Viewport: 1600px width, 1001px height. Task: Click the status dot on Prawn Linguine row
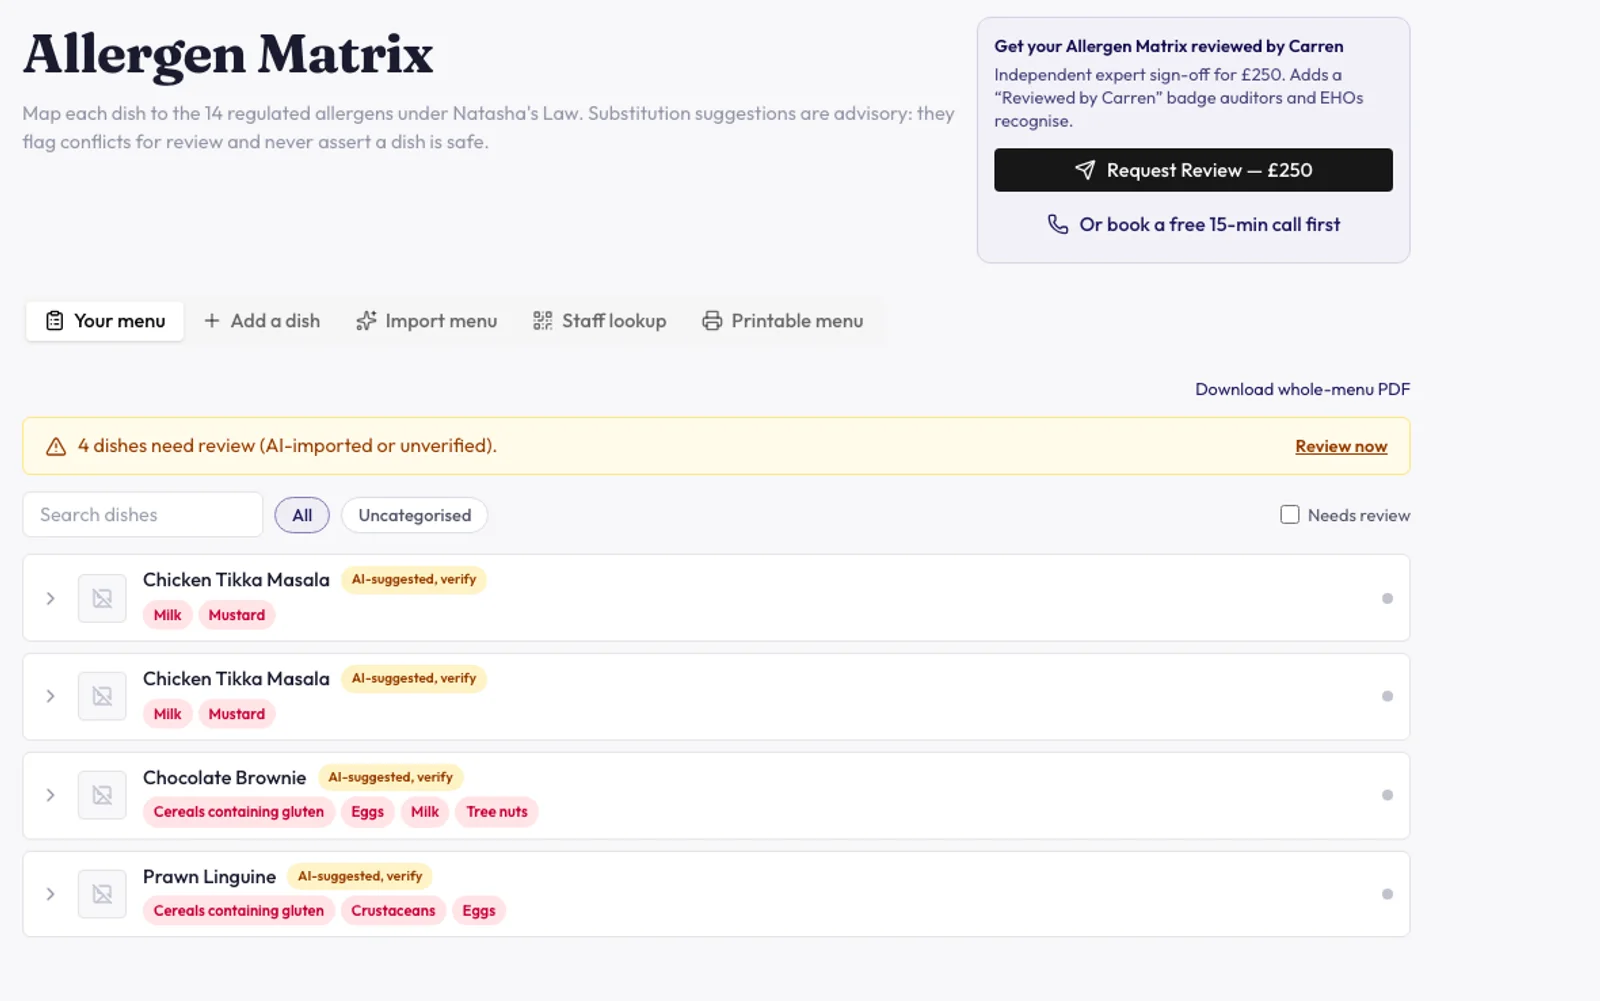tap(1387, 894)
